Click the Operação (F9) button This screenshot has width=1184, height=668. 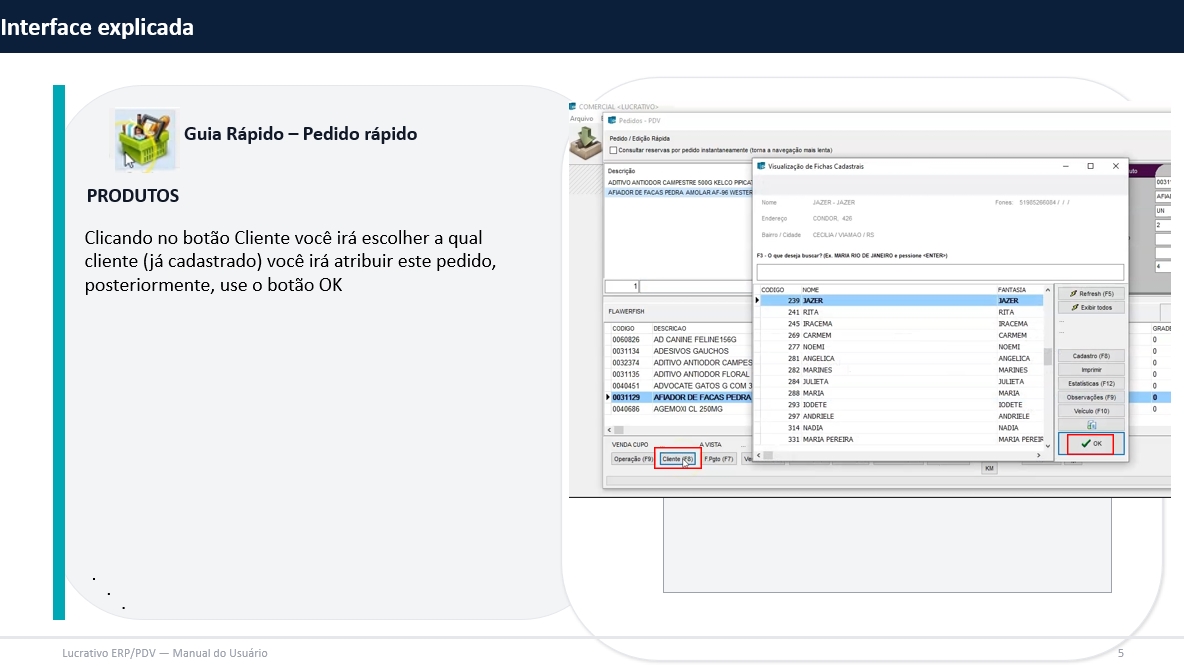pos(633,459)
